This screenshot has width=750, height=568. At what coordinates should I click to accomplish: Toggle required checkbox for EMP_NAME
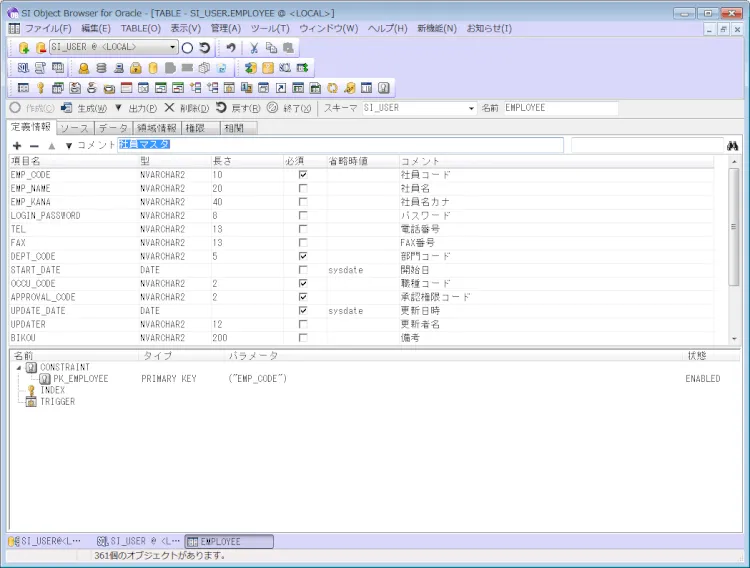click(x=303, y=189)
